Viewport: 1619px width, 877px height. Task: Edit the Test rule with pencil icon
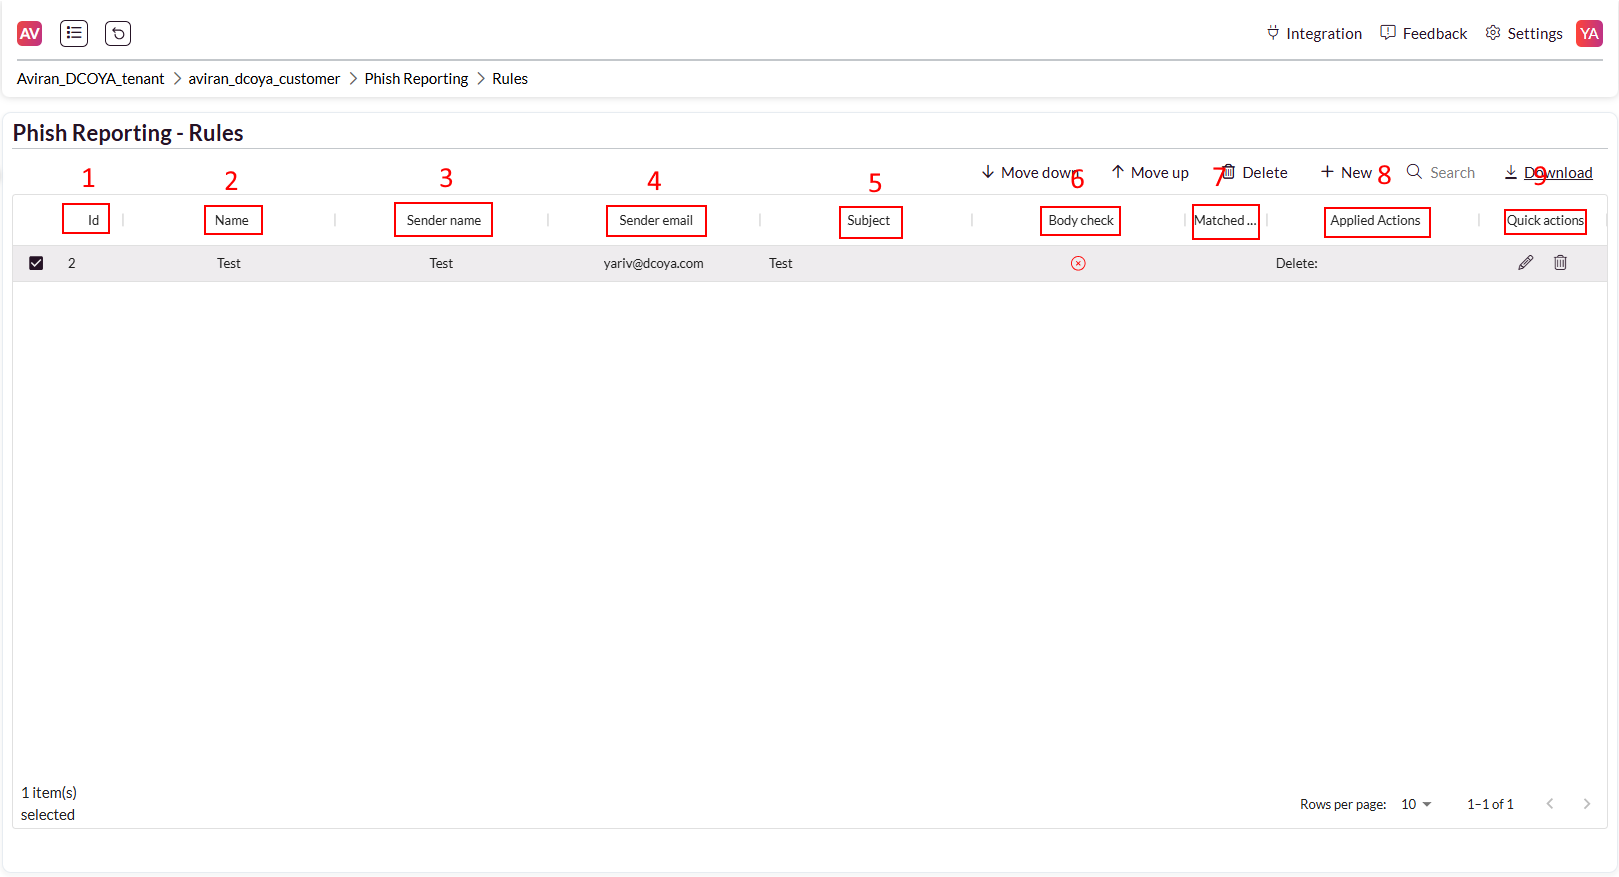[x=1525, y=263]
